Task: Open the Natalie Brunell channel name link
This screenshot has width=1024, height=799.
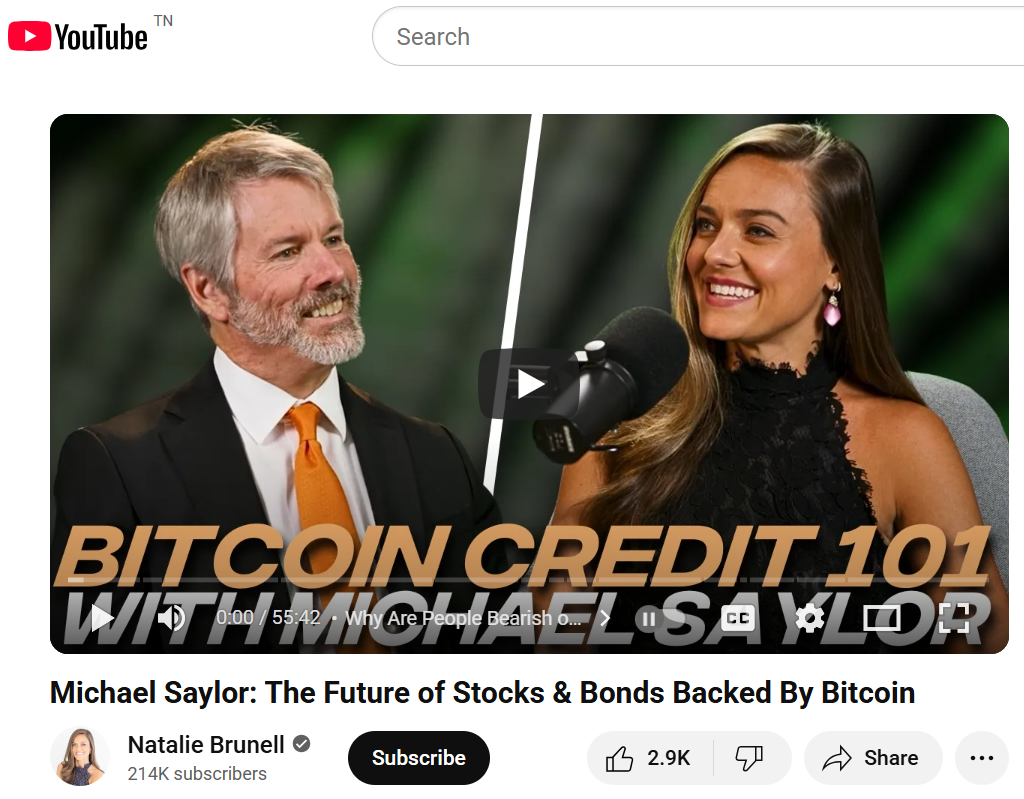Action: click(x=206, y=745)
